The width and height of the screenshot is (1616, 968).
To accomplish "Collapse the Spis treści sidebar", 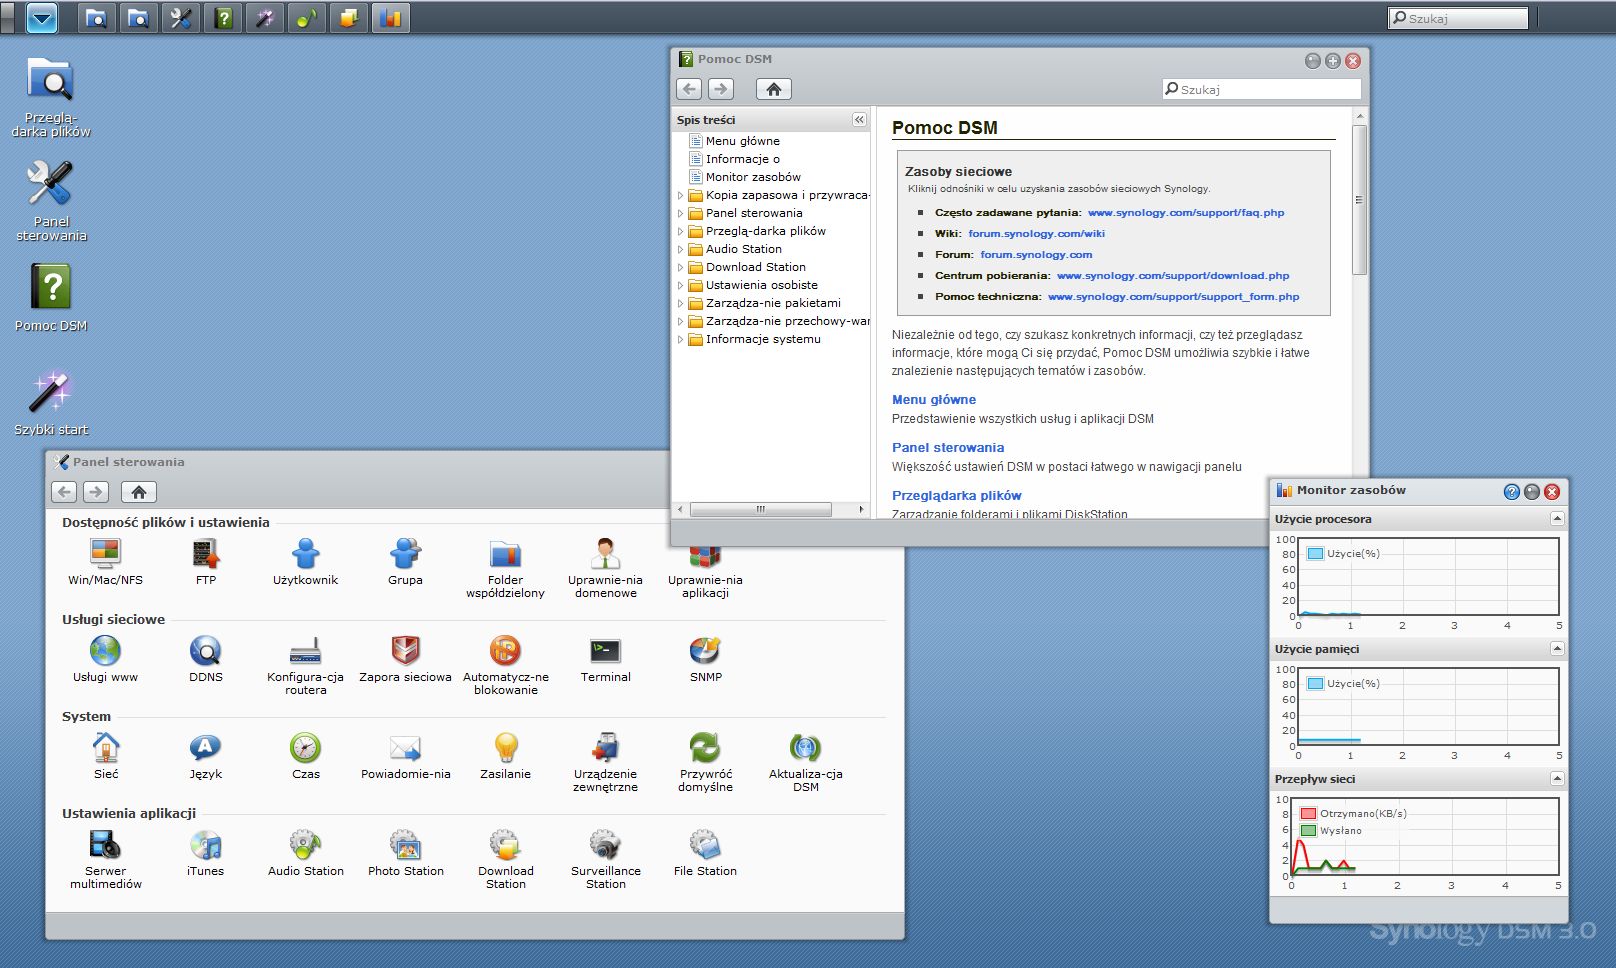I will tap(859, 120).
